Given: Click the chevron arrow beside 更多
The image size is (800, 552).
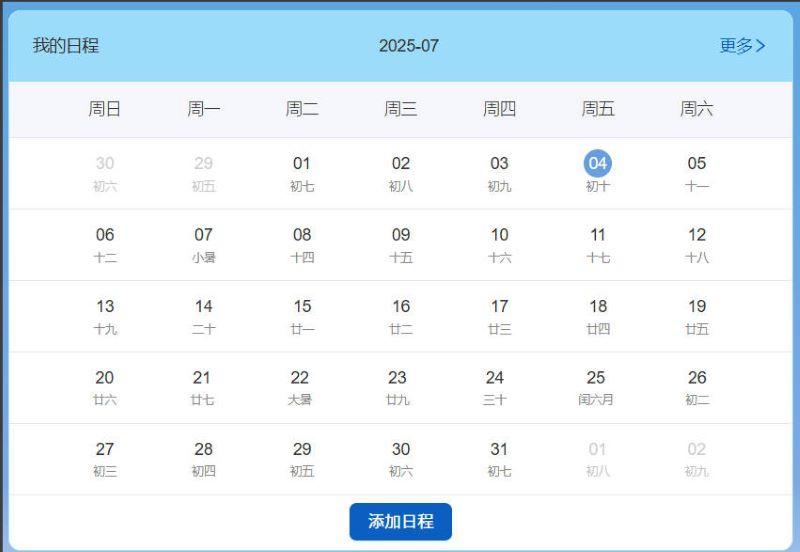Looking at the screenshot, I should [762, 46].
